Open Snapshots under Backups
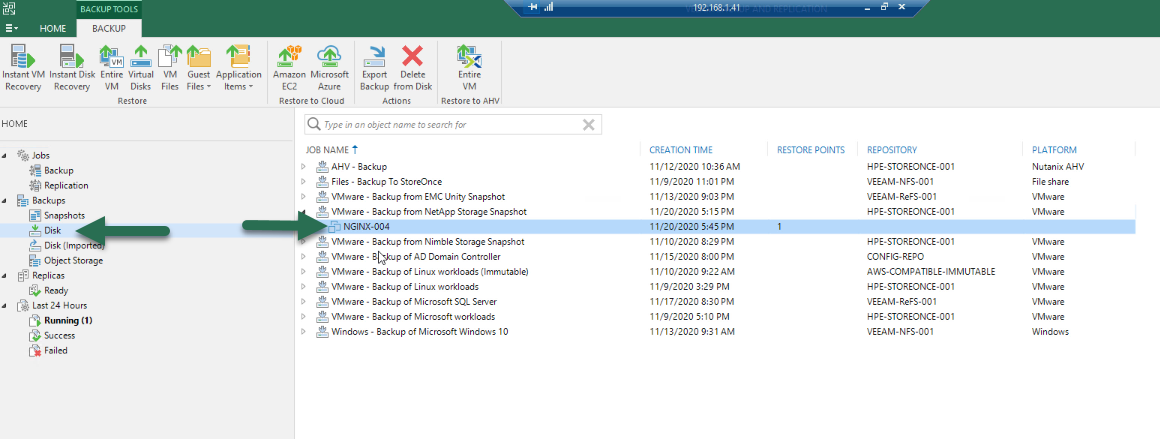 (64, 215)
